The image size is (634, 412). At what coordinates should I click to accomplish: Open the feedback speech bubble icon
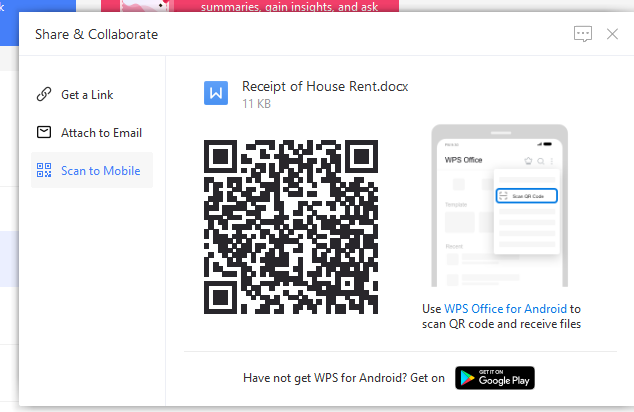coord(583,34)
